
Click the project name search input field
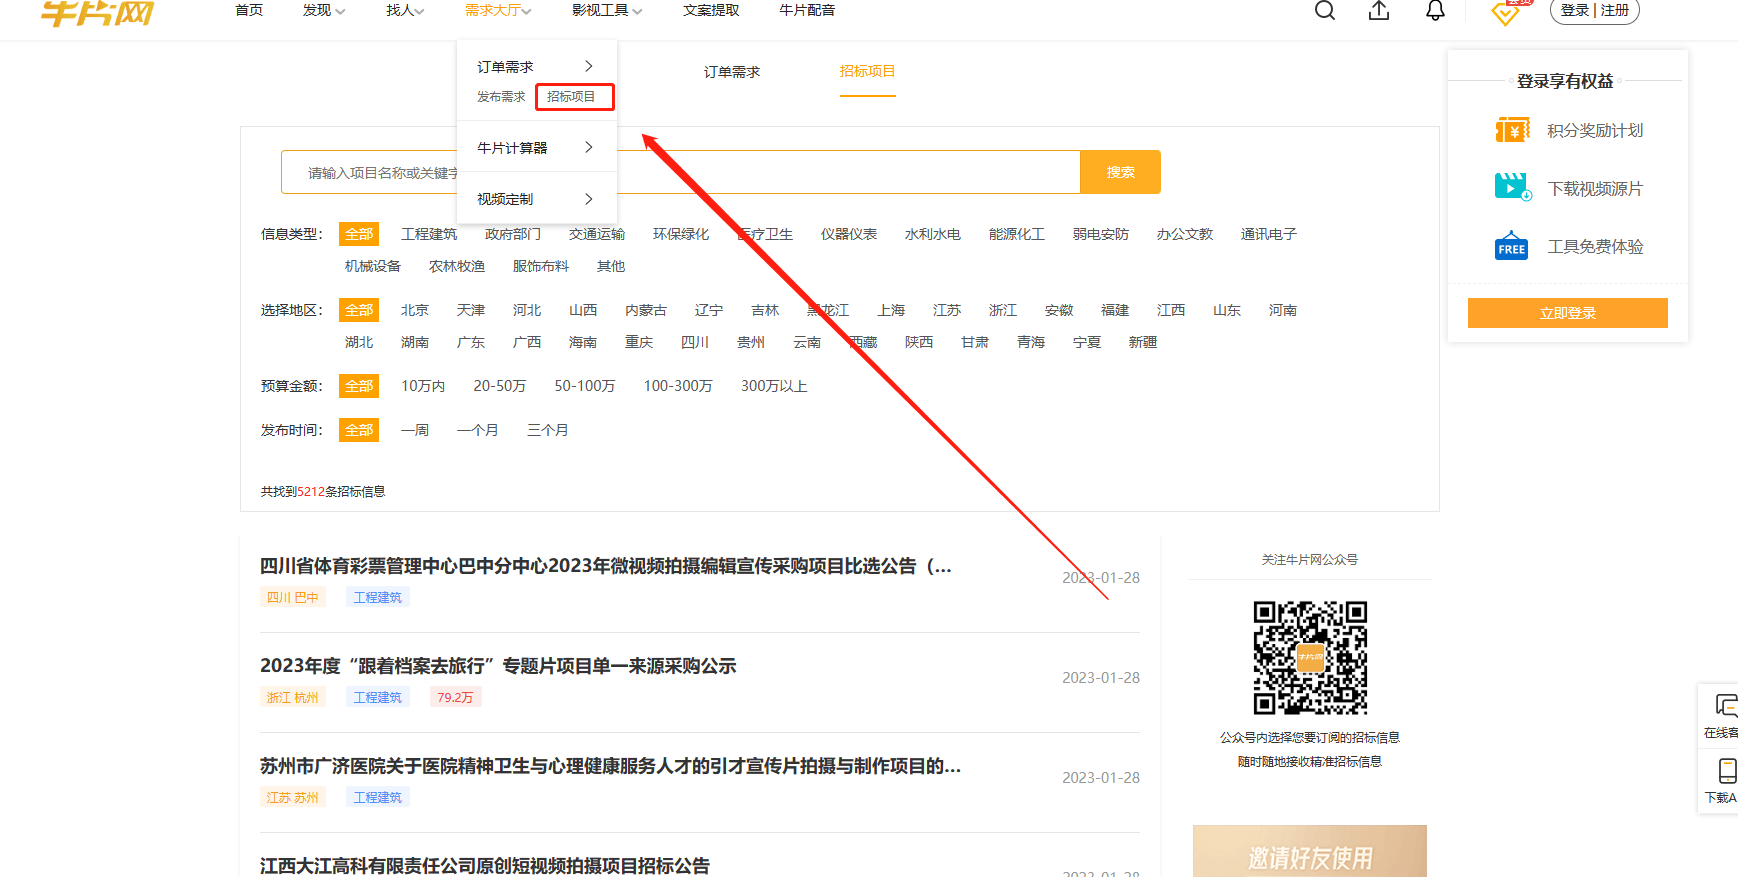(x=680, y=172)
